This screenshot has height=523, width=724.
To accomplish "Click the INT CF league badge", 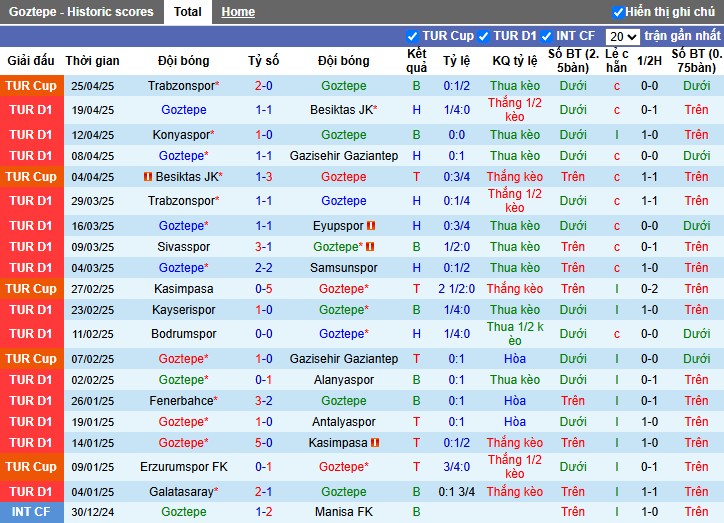I will point(32,512).
